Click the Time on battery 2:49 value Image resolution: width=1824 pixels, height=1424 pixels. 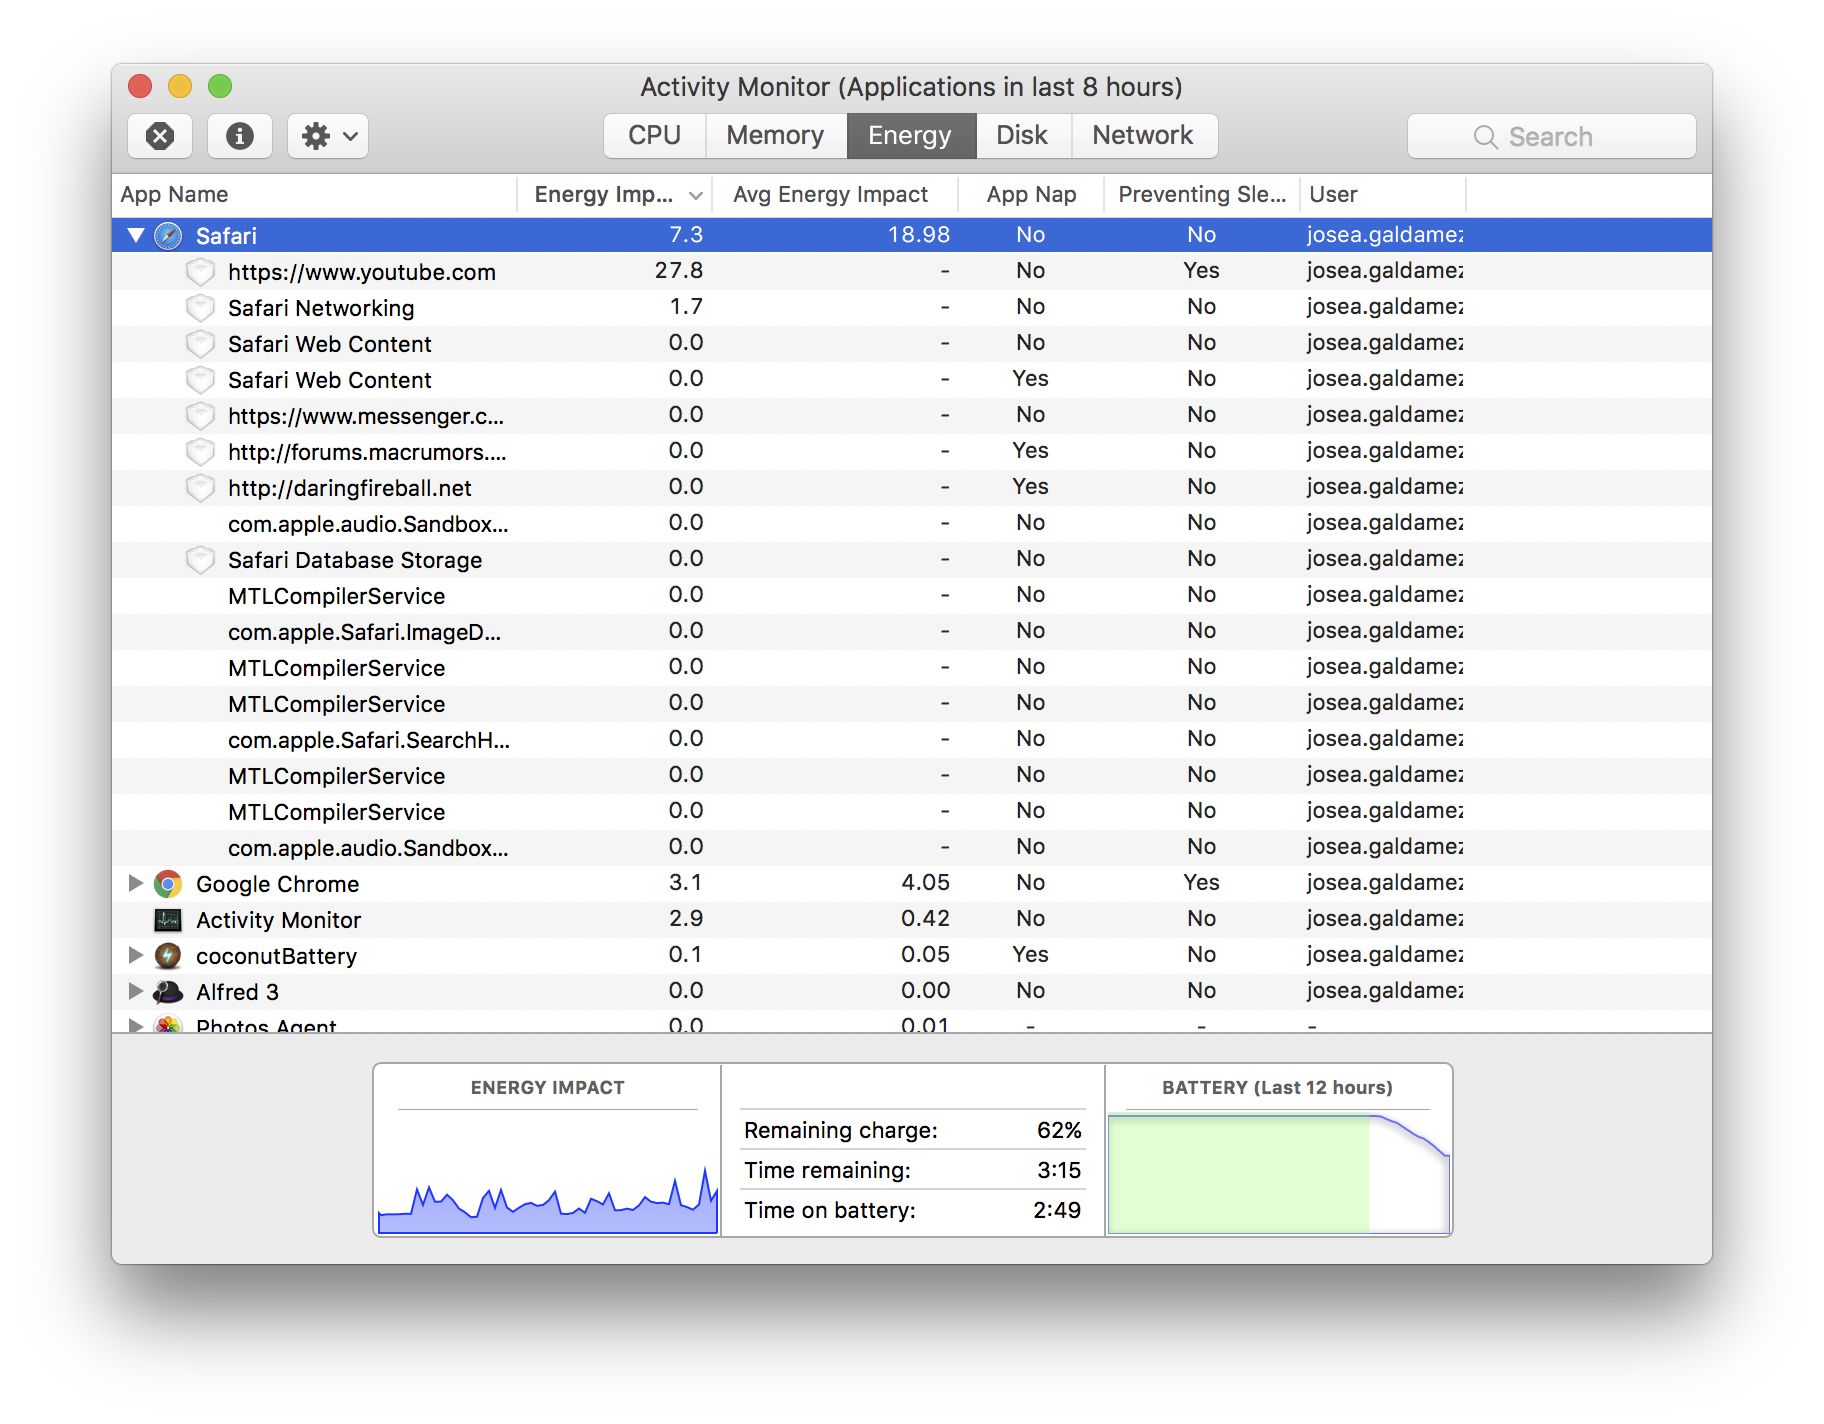[1057, 1210]
